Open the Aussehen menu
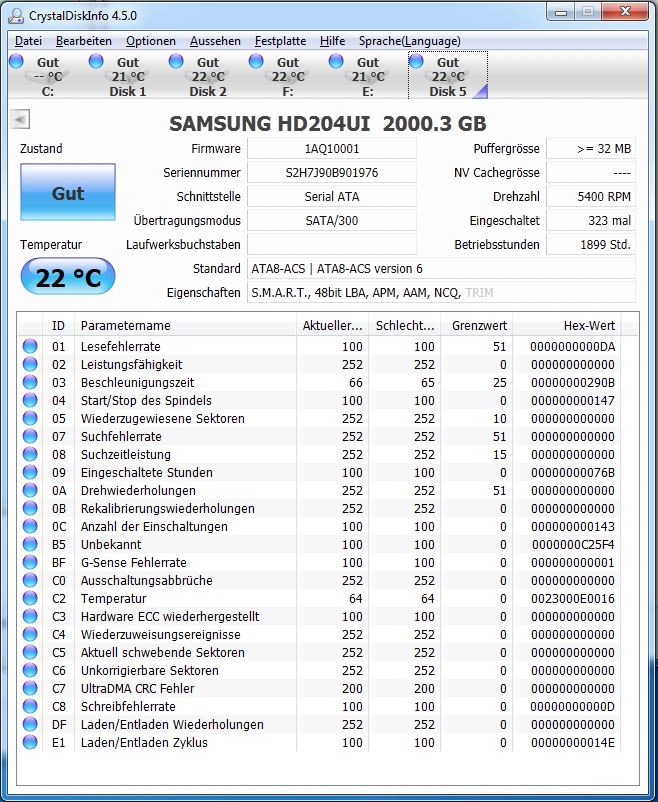The image size is (658, 802). (215, 41)
